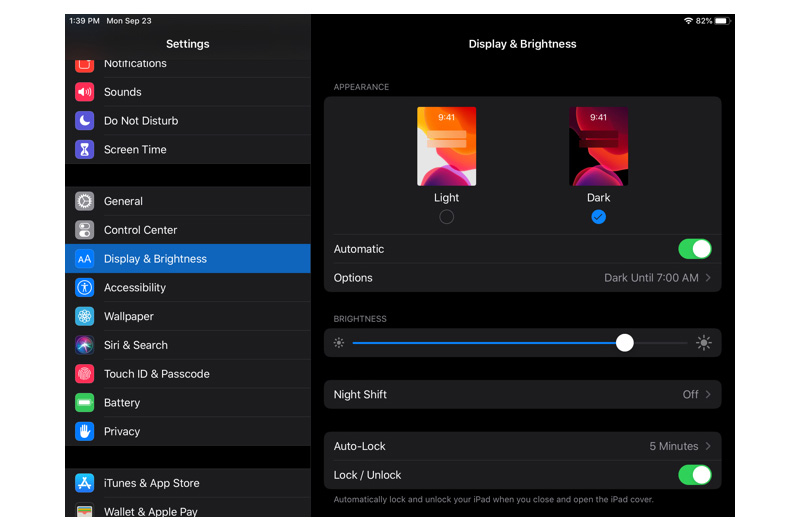Open Accessibility settings
800x530 pixels.
click(188, 288)
